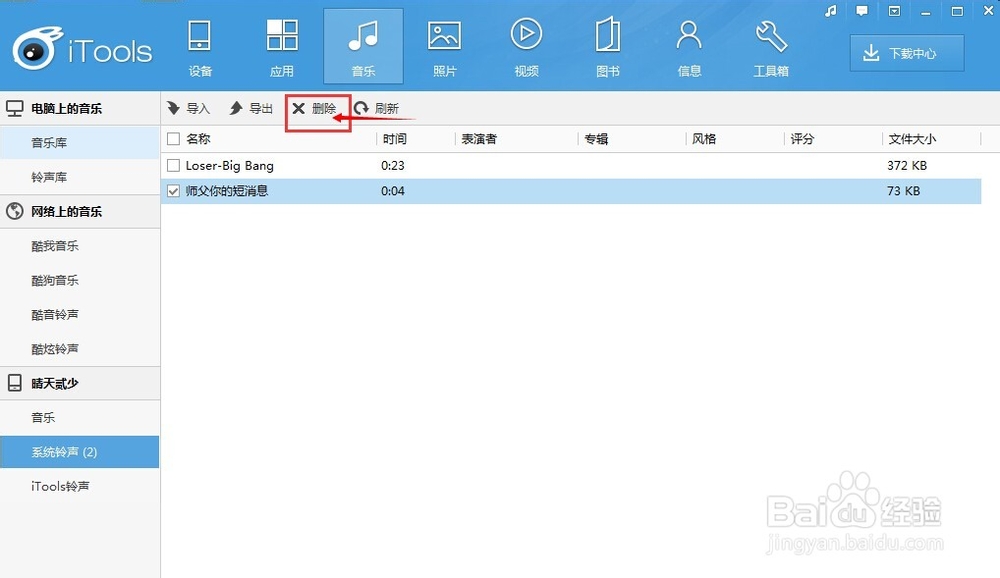Image resolution: width=1000 pixels, height=578 pixels.
Task: Click the 73 KB size cell
Action: (904, 191)
